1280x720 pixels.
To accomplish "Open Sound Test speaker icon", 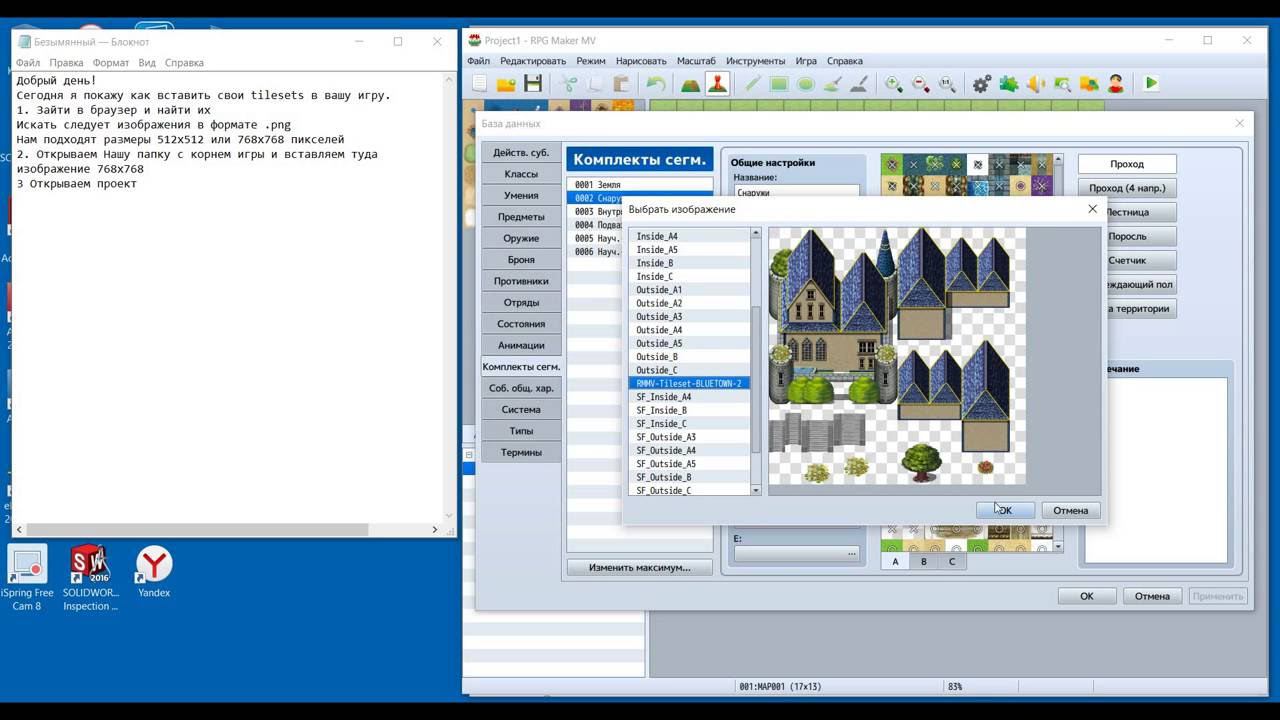I will (x=1035, y=84).
